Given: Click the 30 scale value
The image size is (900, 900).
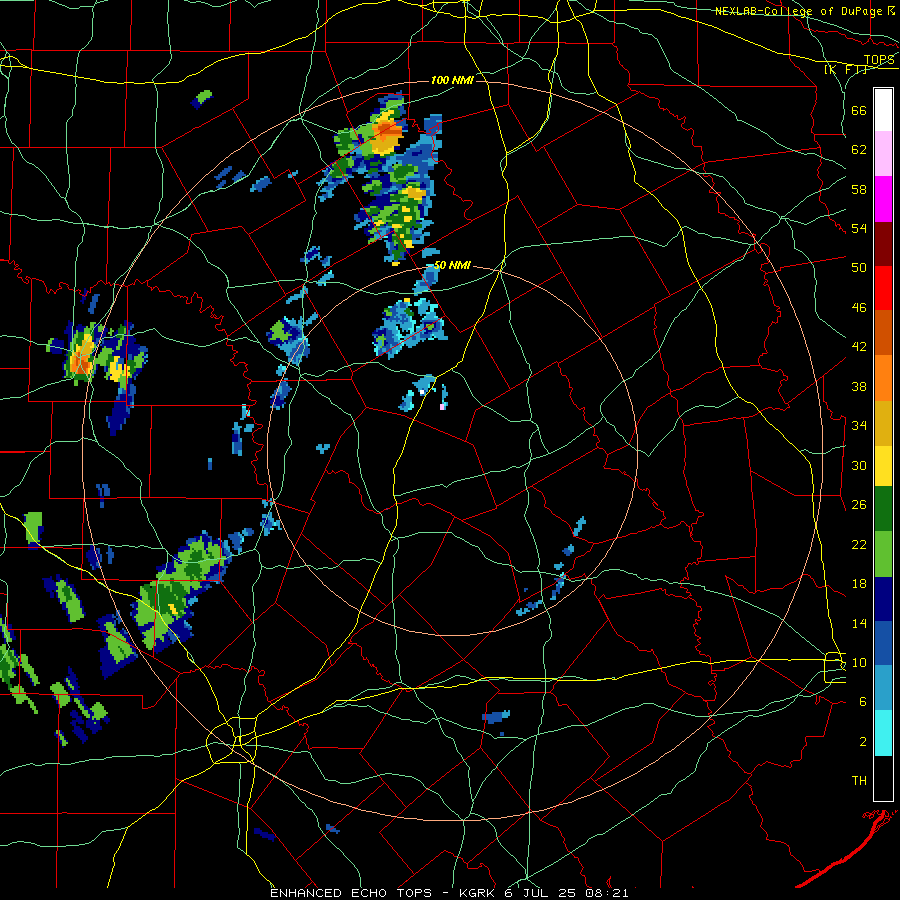Looking at the screenshot, I should (859, 465).
